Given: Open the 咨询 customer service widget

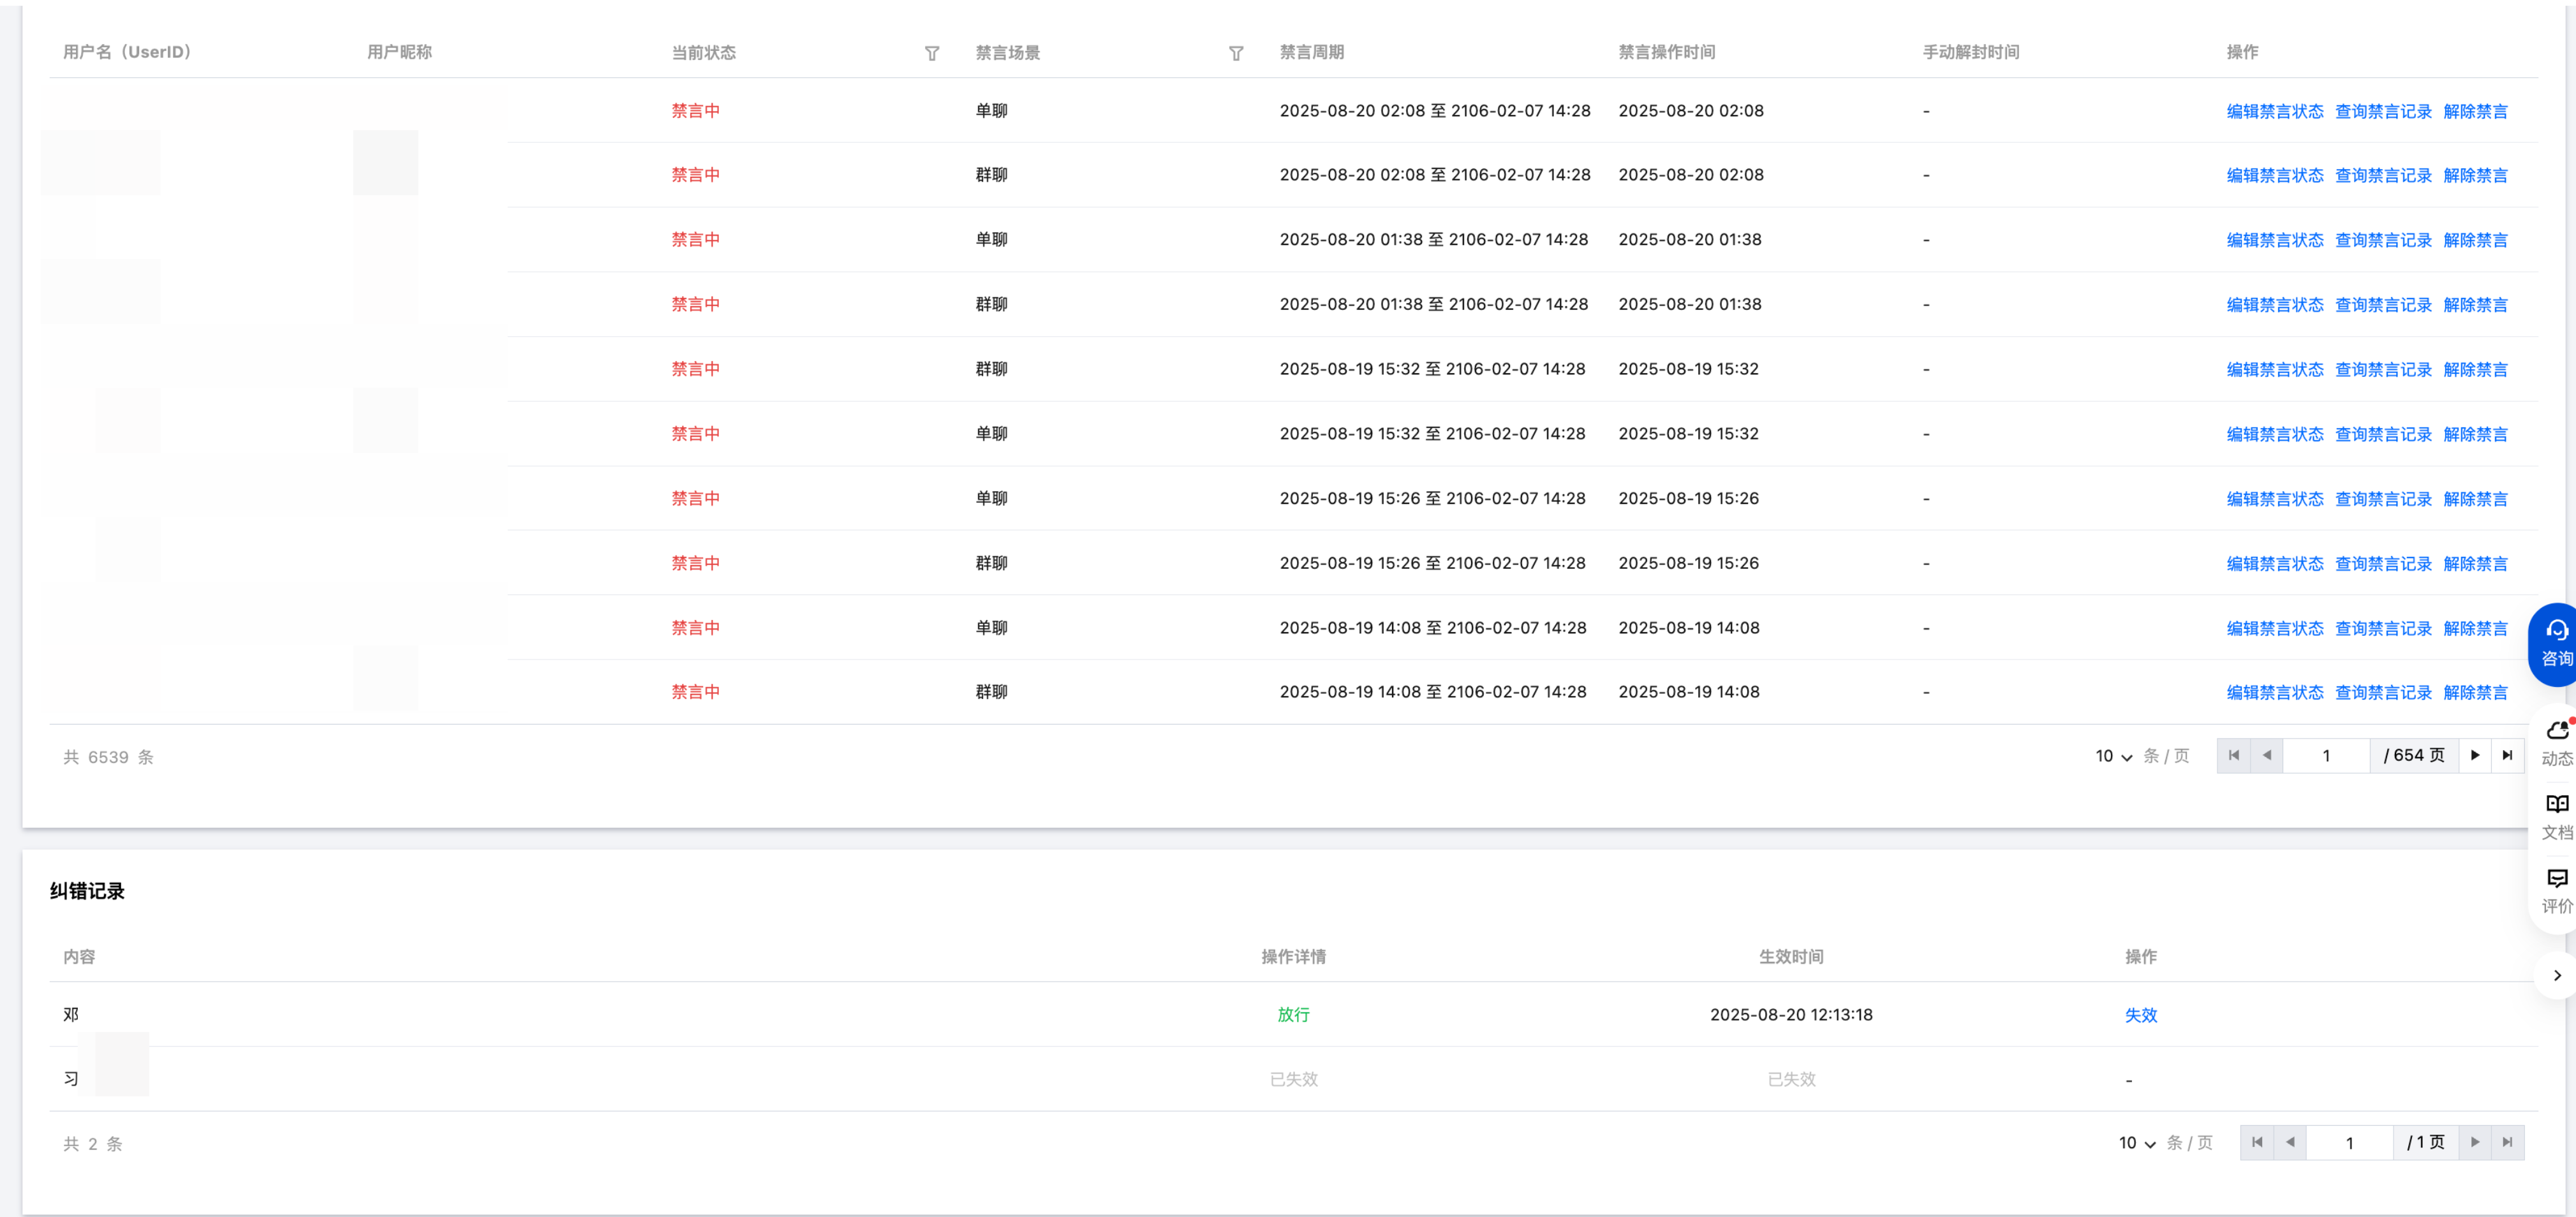Looking at the screenshot, I should (x=2556, y=644).
